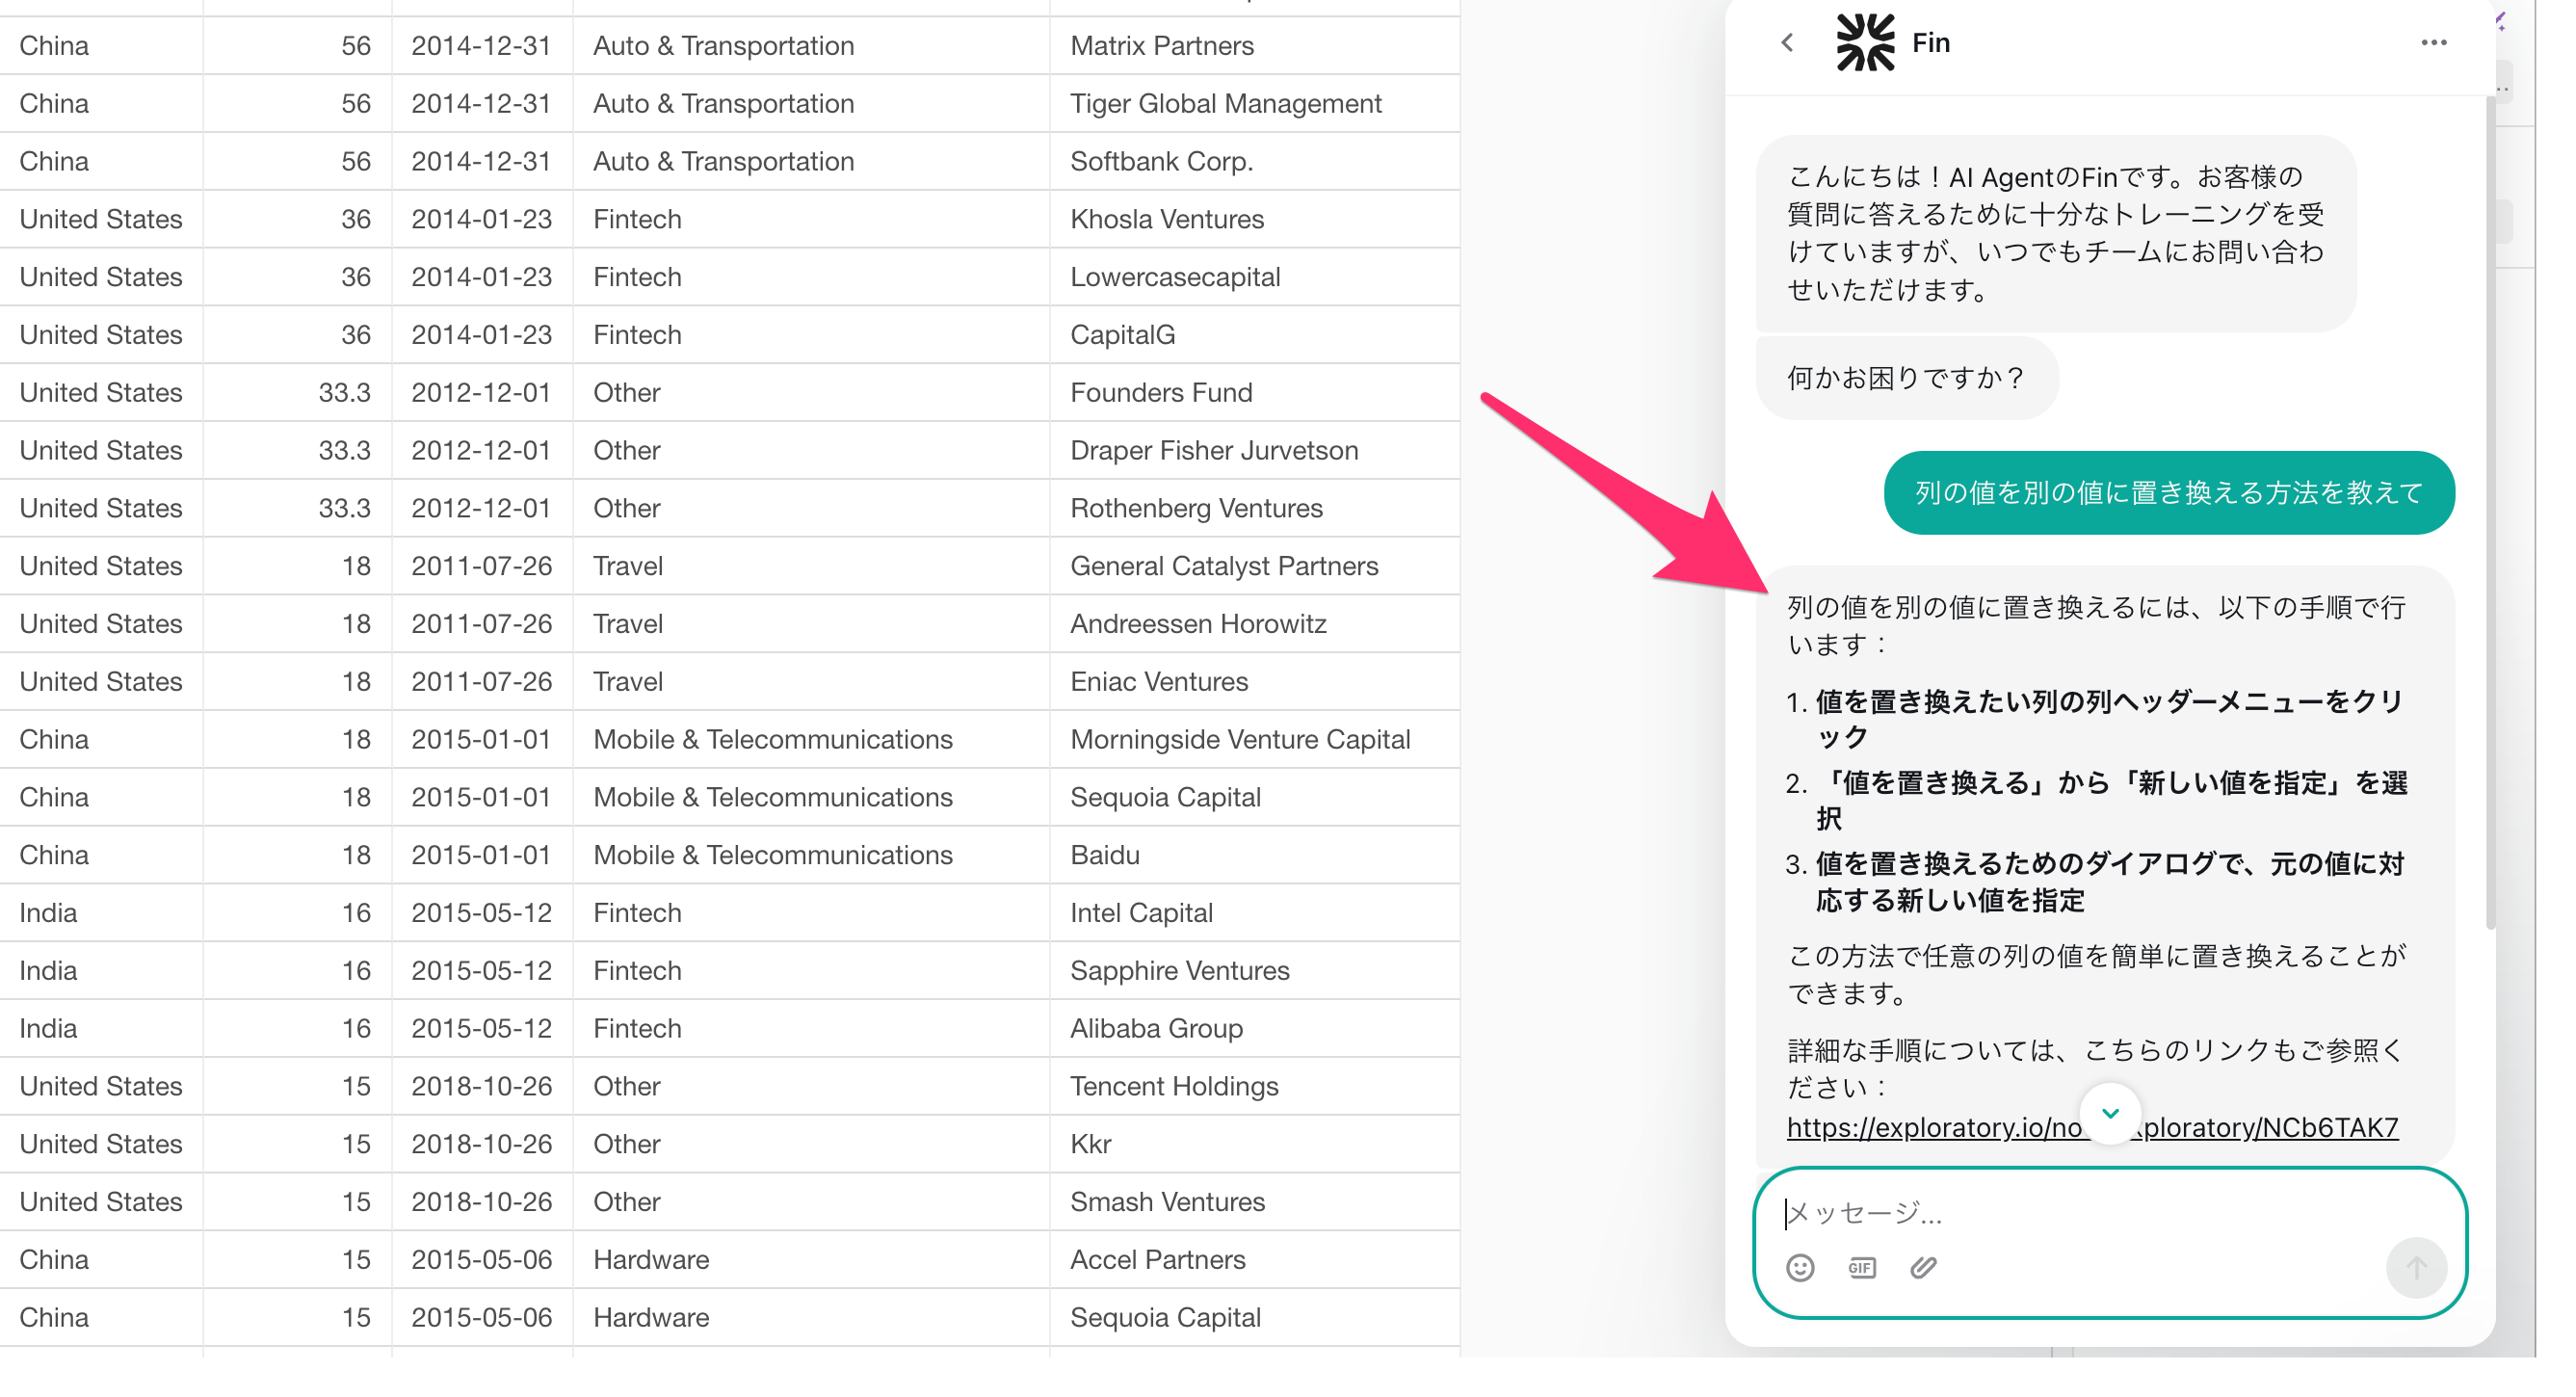Jump to latest message with down chevron
The height and width of the screenshot is (1397, 2576).
click(x=2110, y=1113)
